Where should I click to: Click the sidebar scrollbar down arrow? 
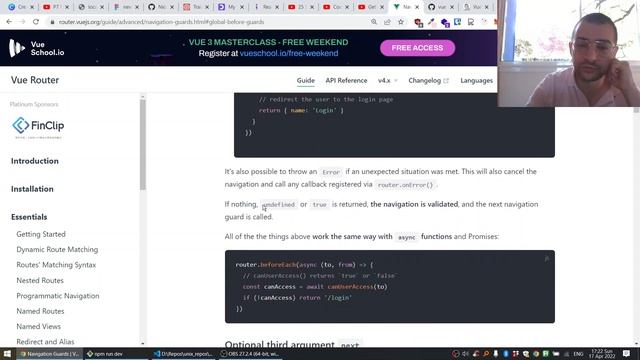(142, 343)
